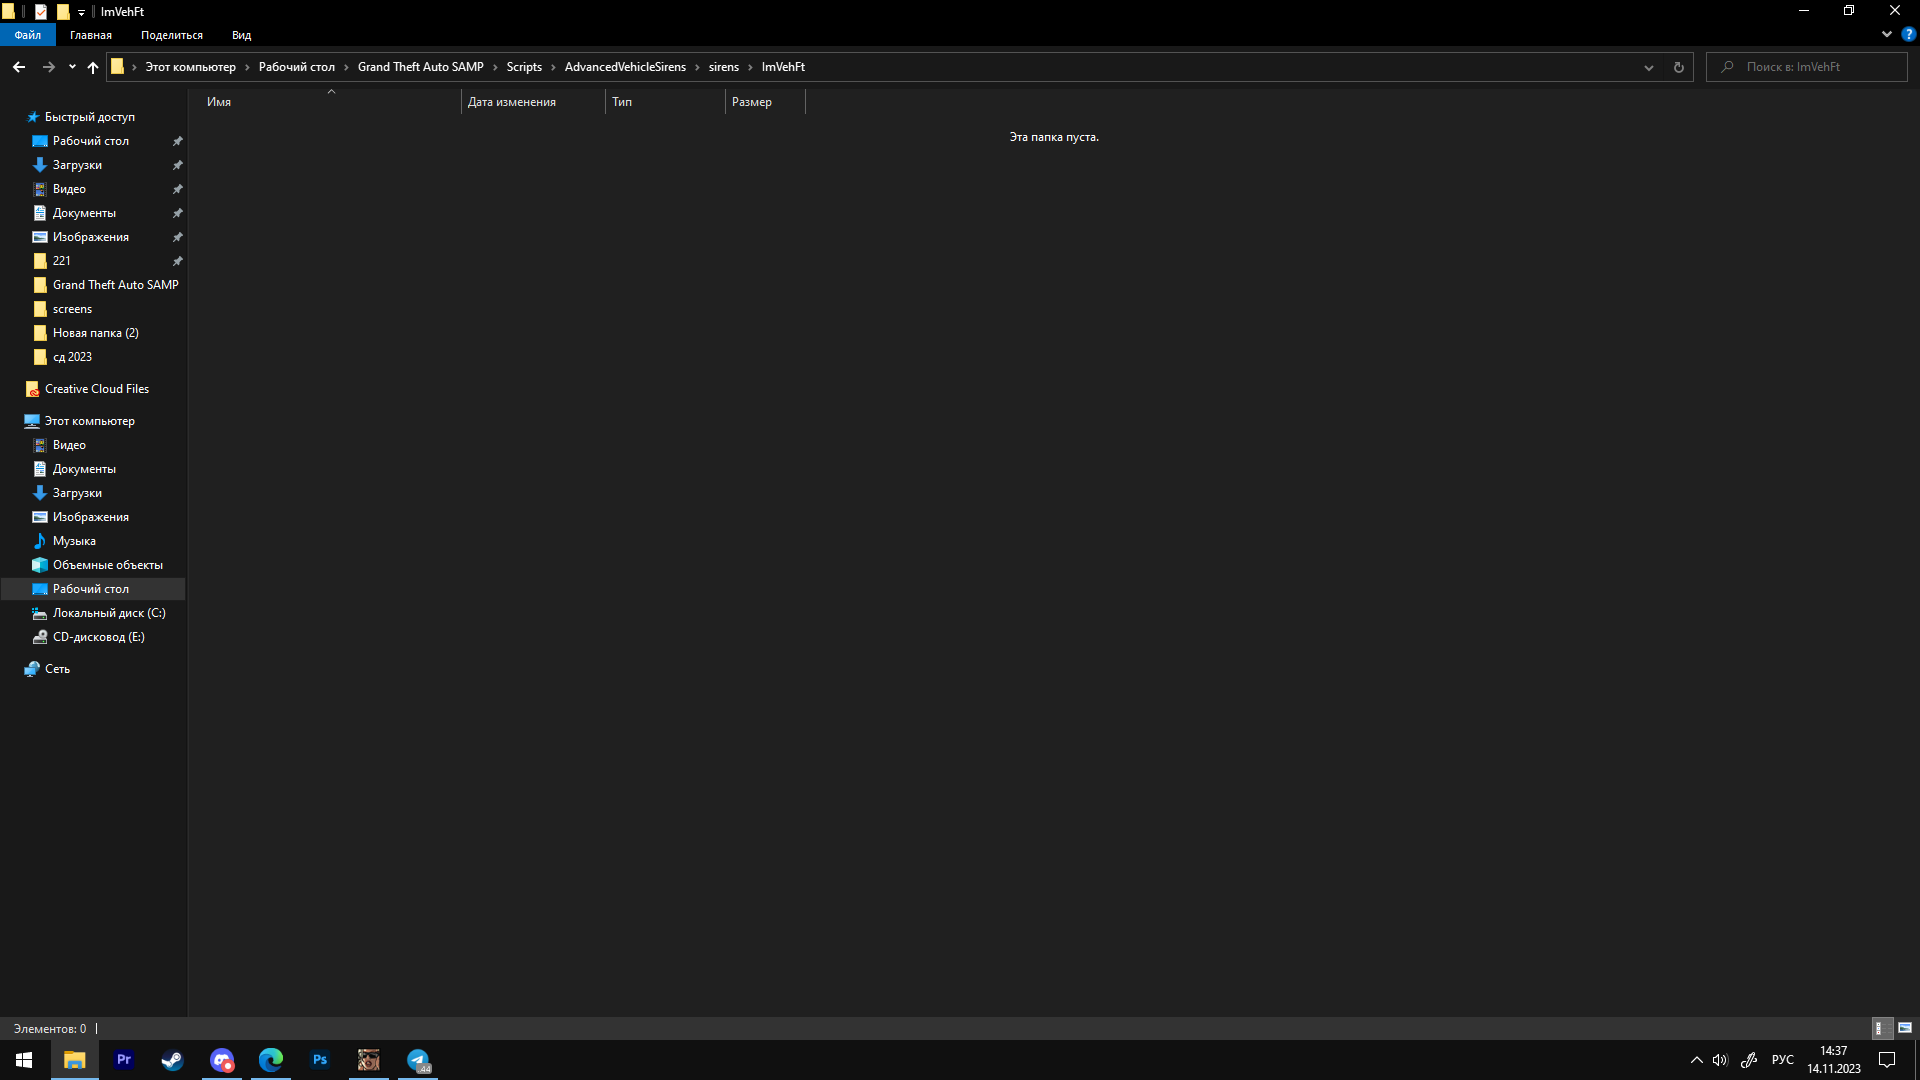Screen dimensions: 1920x1080
Task: Expand the chevron after Scripts in path
Action: (x=553, y=67)
